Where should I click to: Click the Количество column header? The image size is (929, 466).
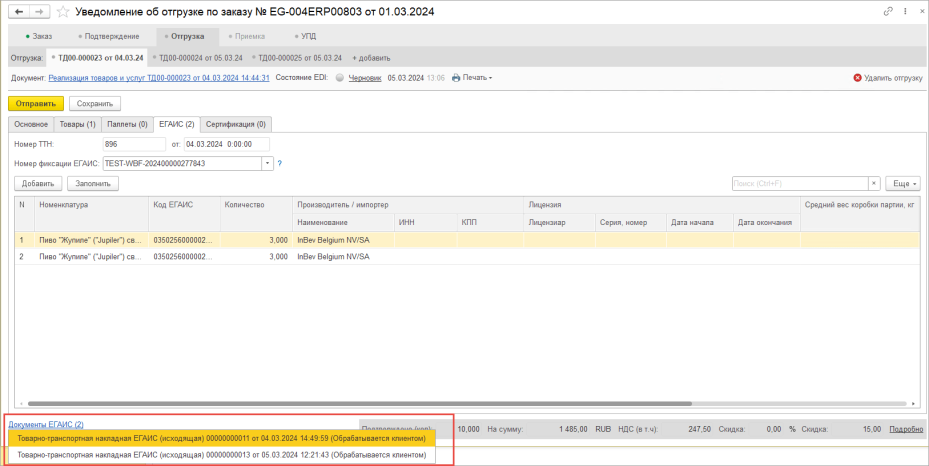(257, 213)
